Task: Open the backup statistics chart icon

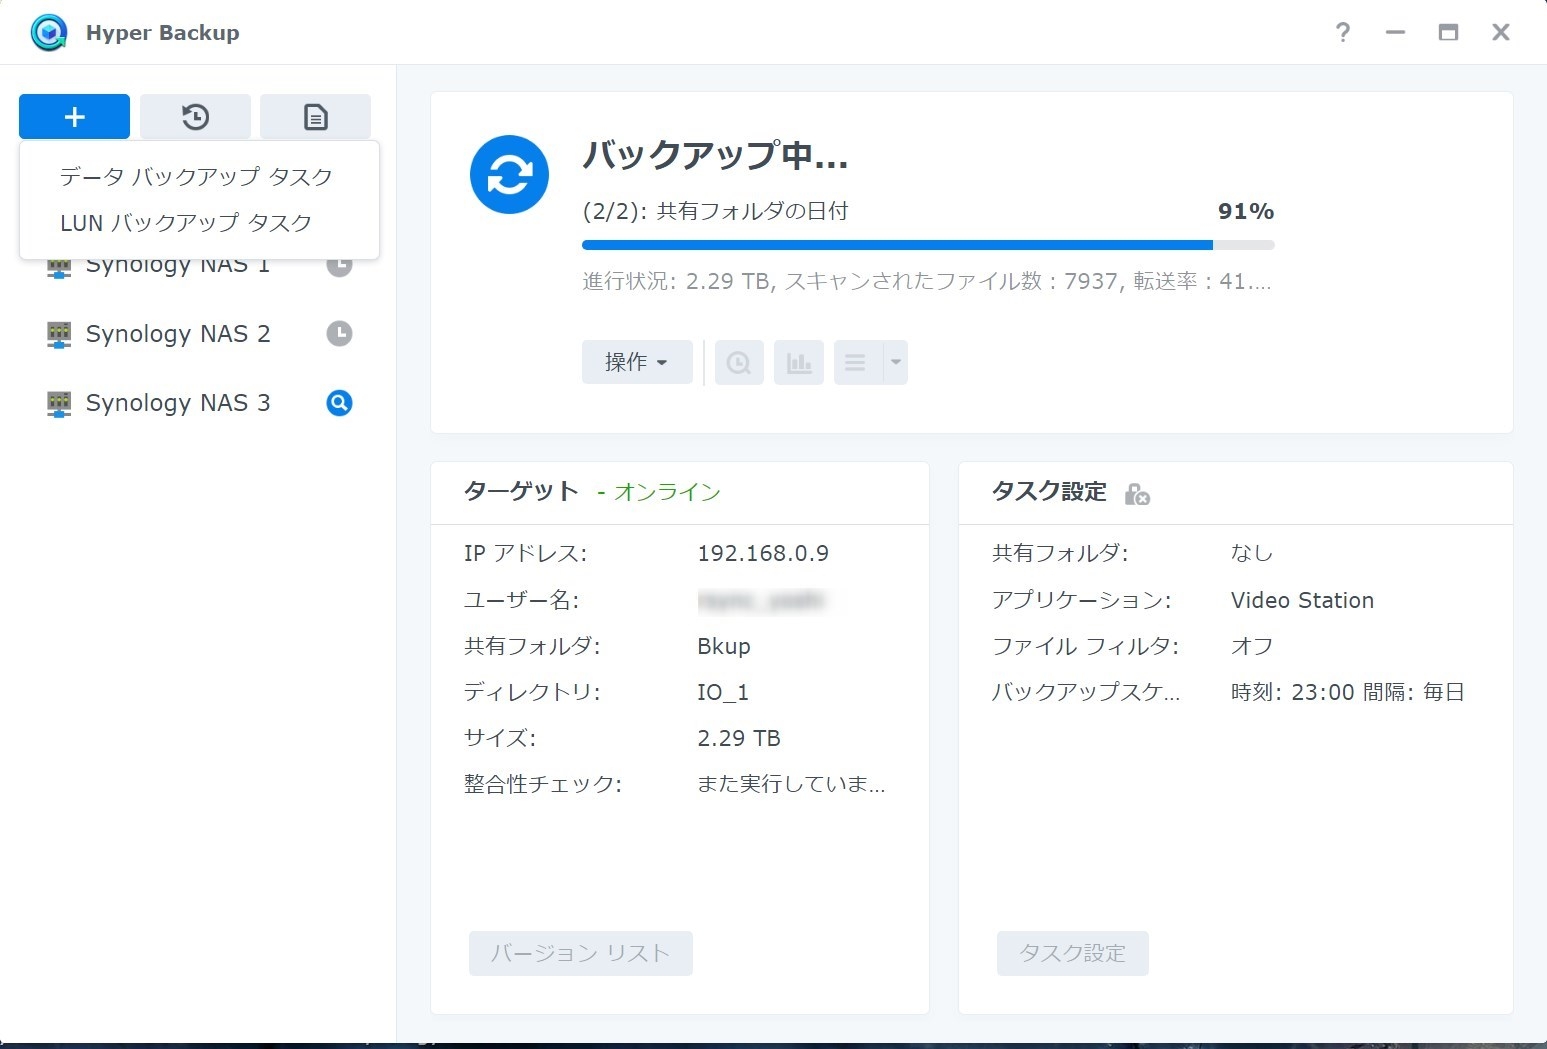Action: 798,363
